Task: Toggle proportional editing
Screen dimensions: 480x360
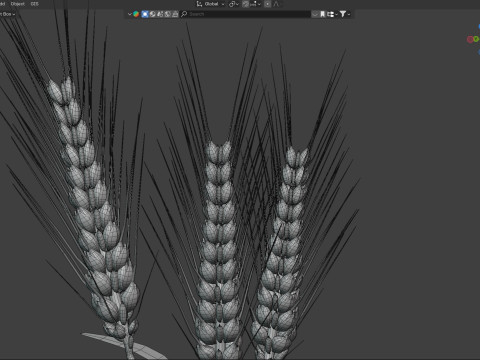Action: pos(268,4)
